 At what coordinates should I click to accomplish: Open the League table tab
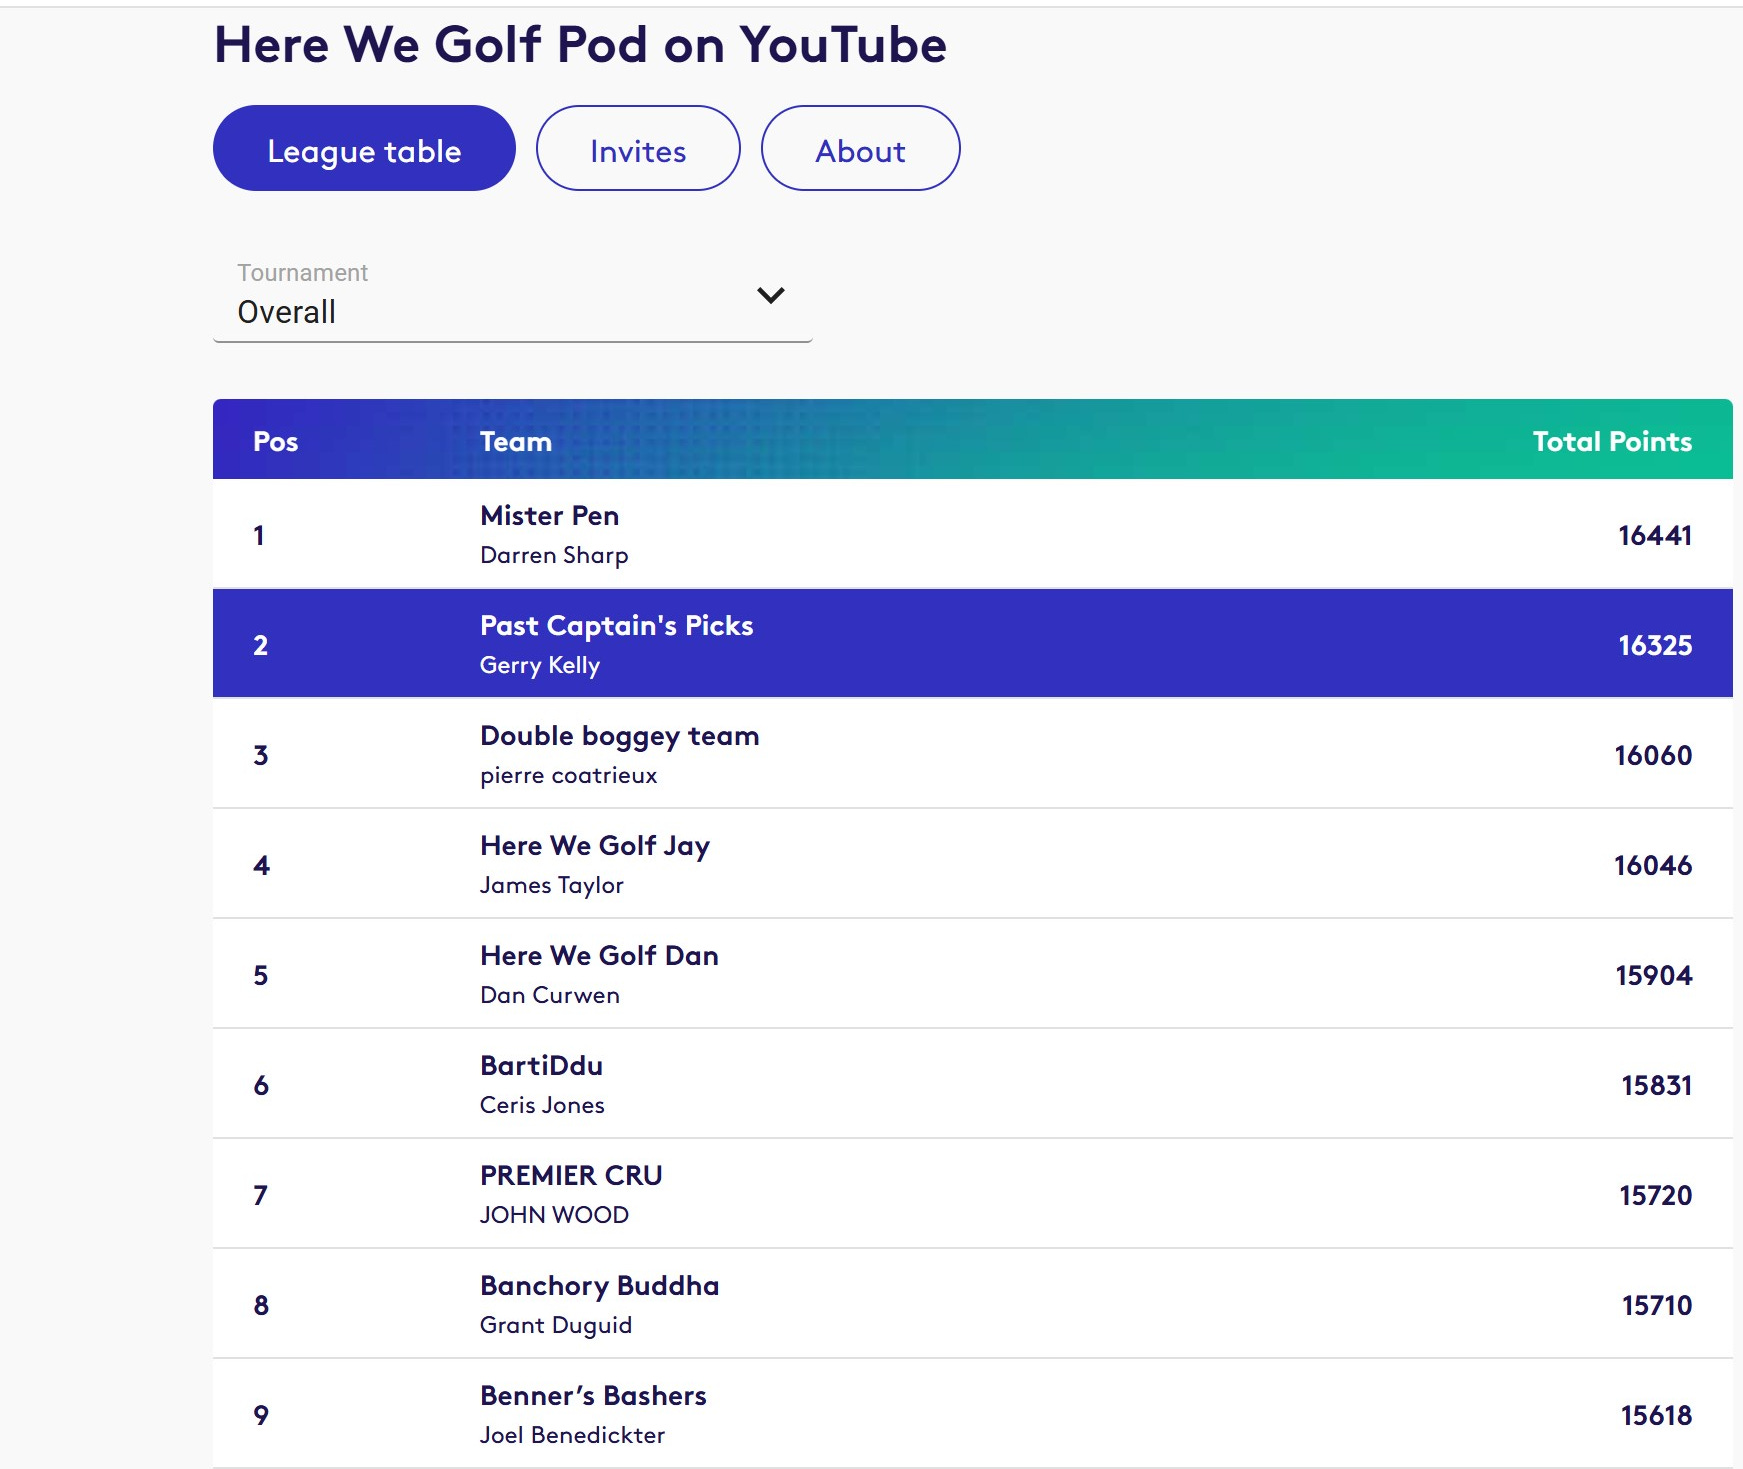coord(364,148)
